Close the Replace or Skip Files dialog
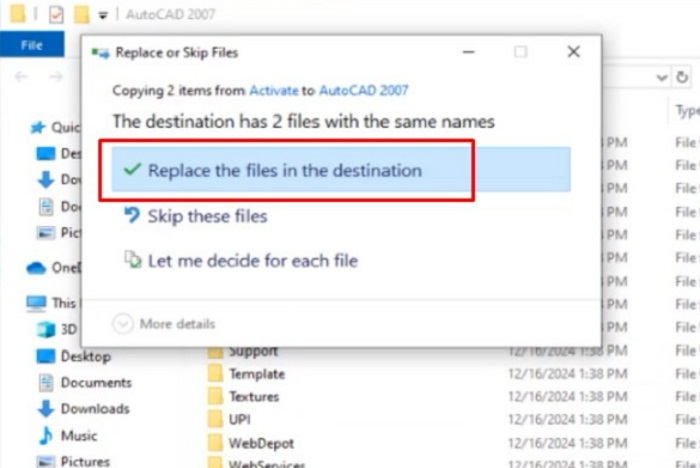The height and width of the screenshot is (468, 700). pyautogui.click(x=574, y=52)
